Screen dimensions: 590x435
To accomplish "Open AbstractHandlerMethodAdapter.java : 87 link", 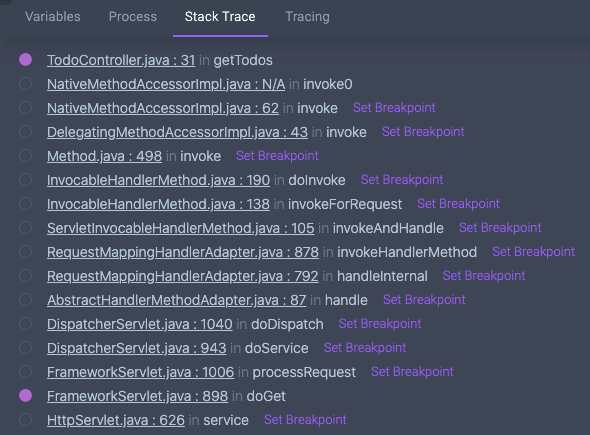I will coord(176,300).
